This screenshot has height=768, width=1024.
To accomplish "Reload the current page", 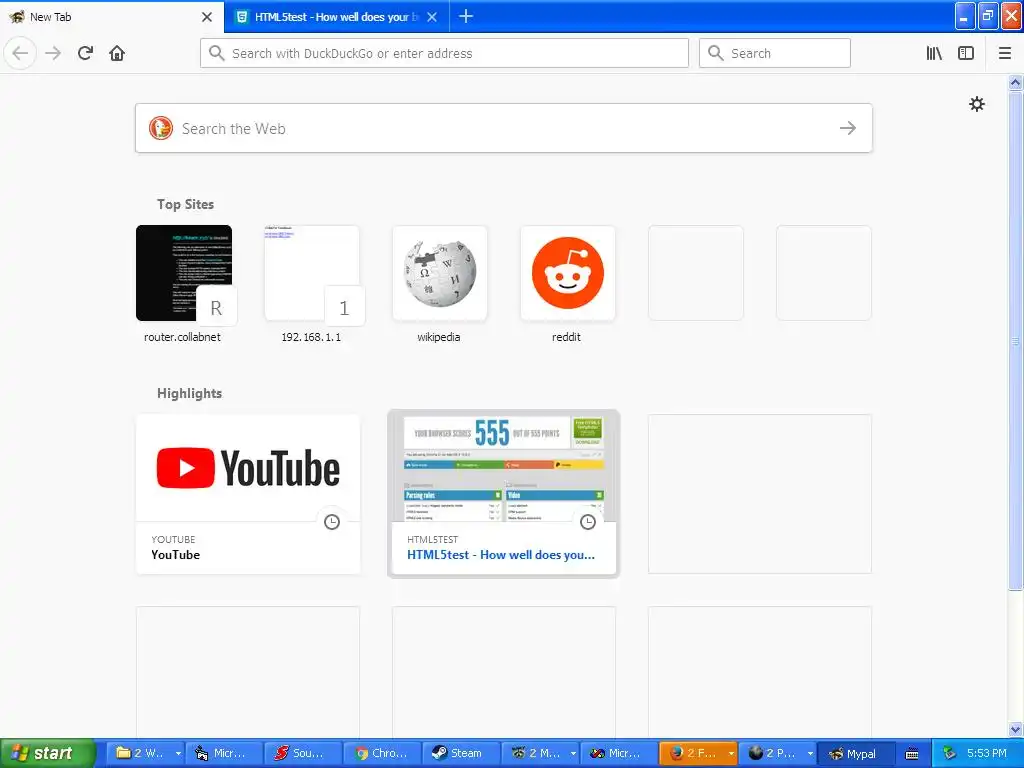I will click(85, 53).
